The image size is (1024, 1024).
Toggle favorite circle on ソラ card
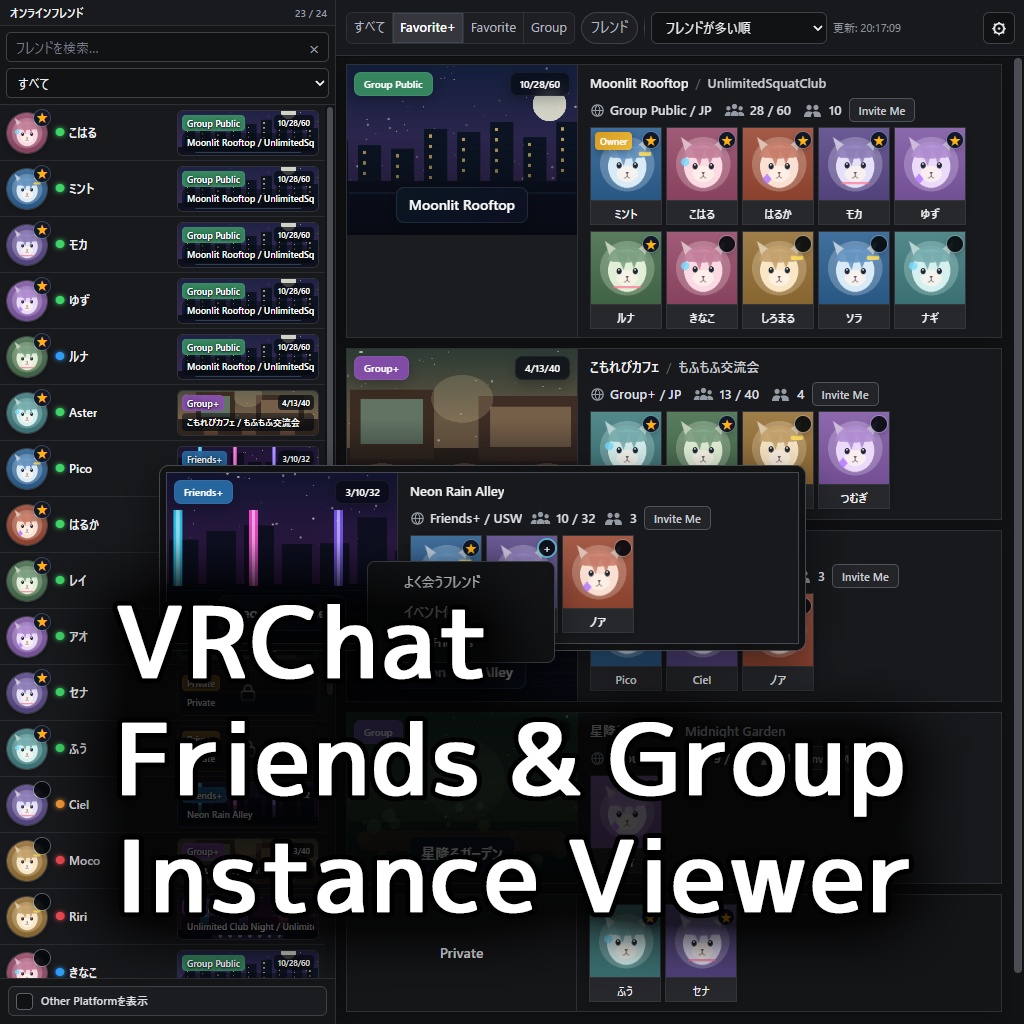tap(878, 244)
